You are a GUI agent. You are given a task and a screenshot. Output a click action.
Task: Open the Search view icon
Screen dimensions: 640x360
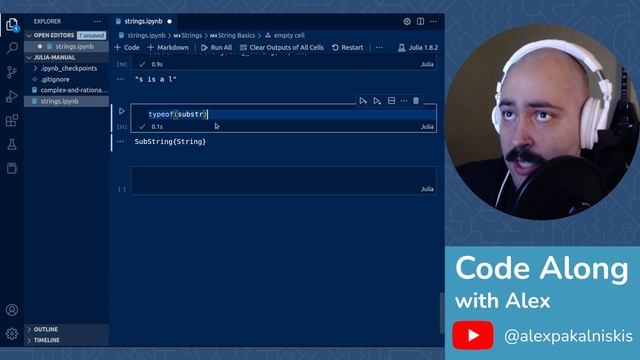click(12, 48)
